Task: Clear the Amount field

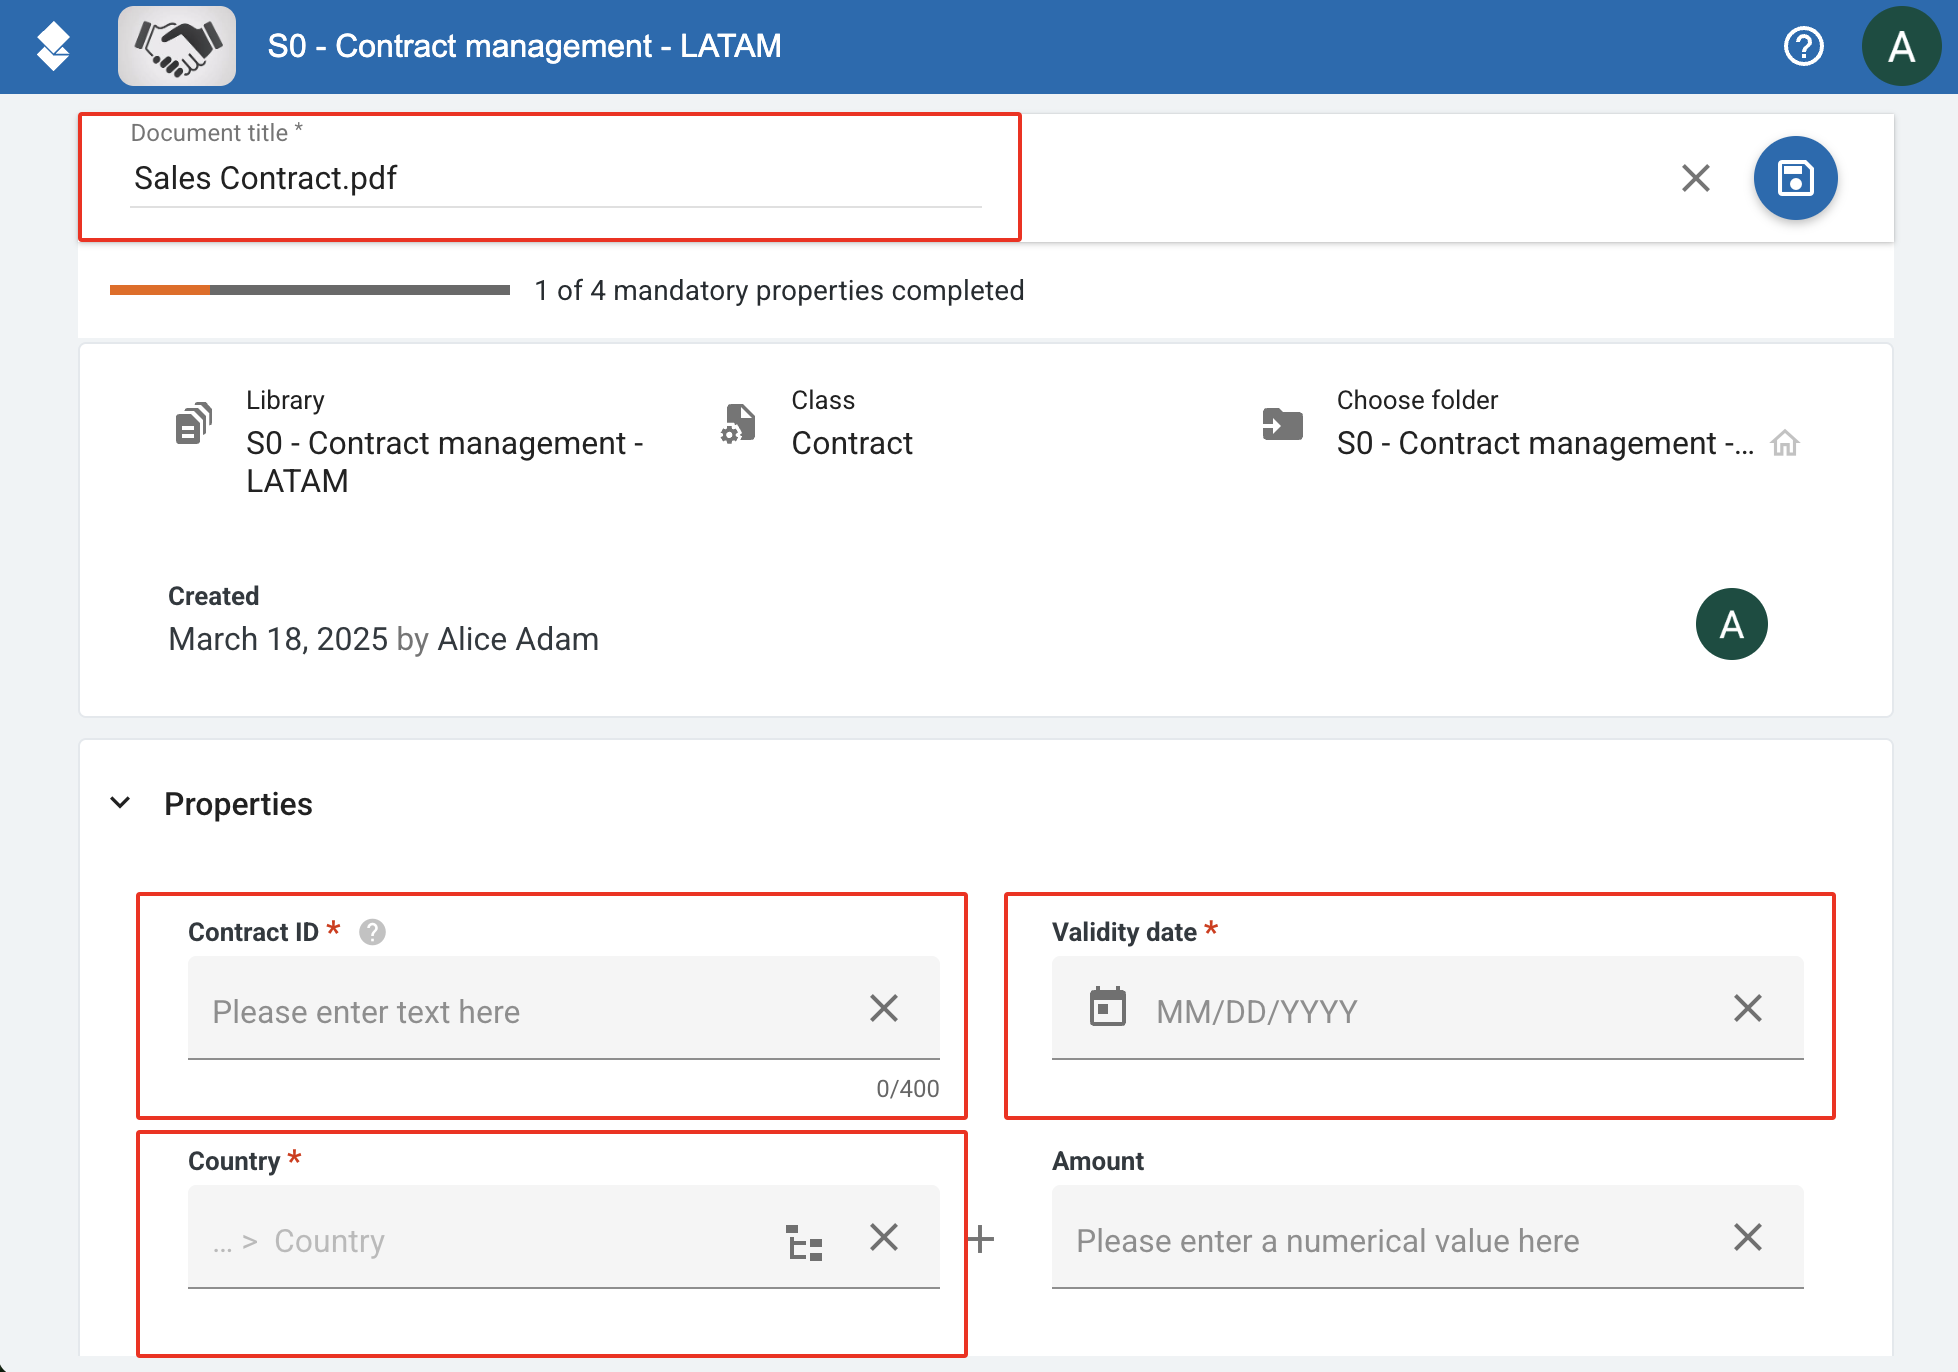Action: click(x=1748, y=1238)
